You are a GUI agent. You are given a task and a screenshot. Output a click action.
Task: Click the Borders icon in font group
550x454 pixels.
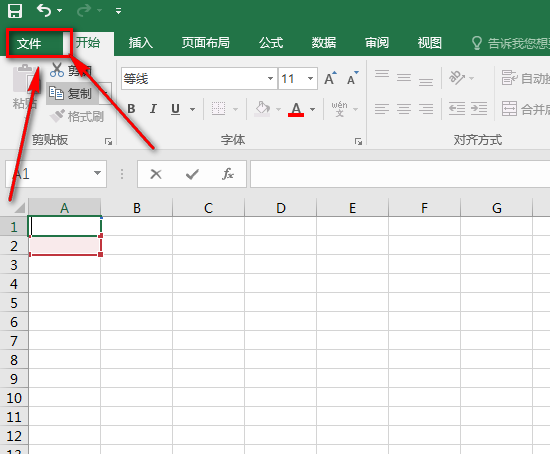(219, 109)
